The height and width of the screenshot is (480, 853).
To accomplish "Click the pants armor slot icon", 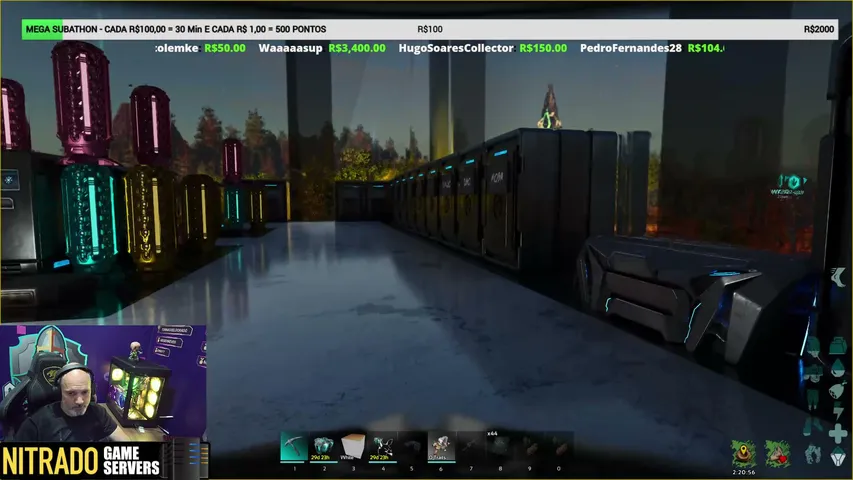I will 813,398.
